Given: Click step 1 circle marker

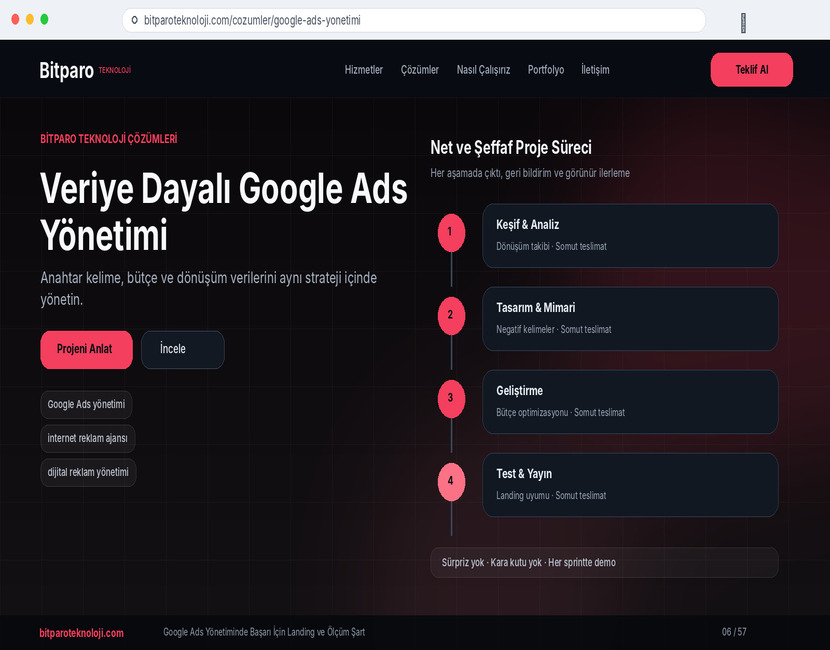Looking at the screenshot, I should coord(451,232).
